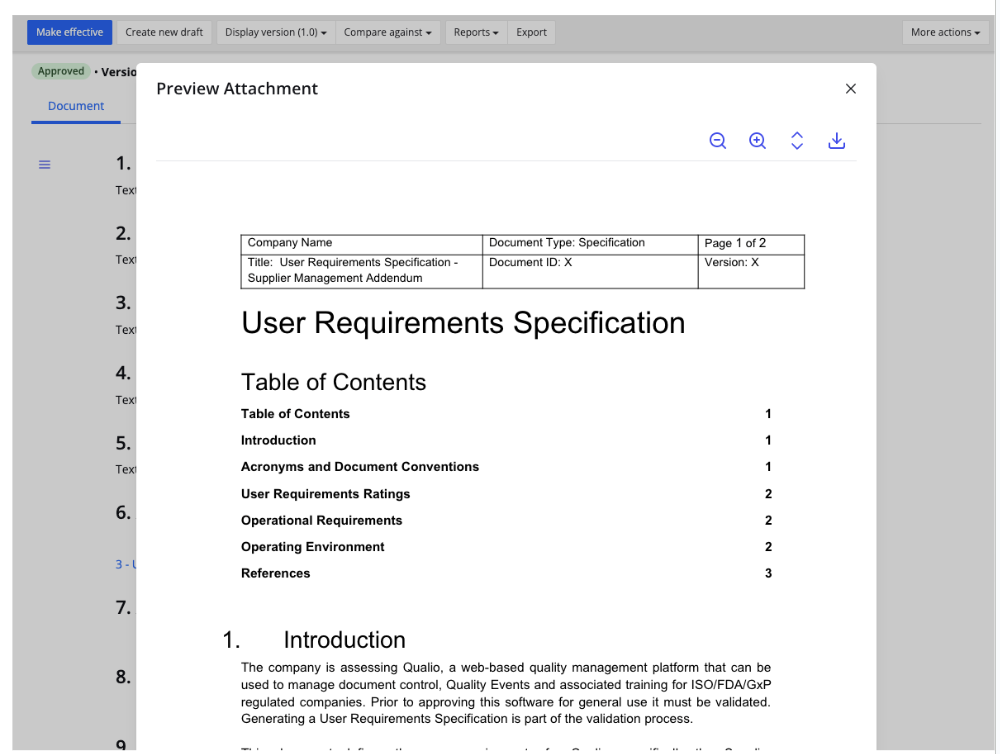Click Create new draft
This screenshot has height=754, width=1000.
164,32
